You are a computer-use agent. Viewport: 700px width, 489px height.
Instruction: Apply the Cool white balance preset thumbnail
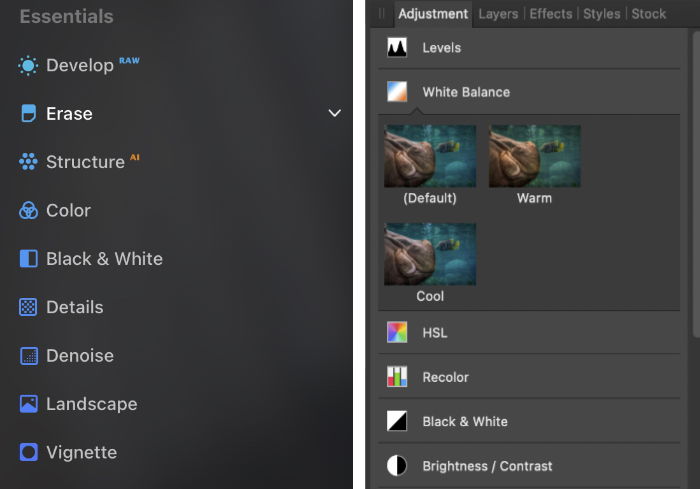(430, 254)
